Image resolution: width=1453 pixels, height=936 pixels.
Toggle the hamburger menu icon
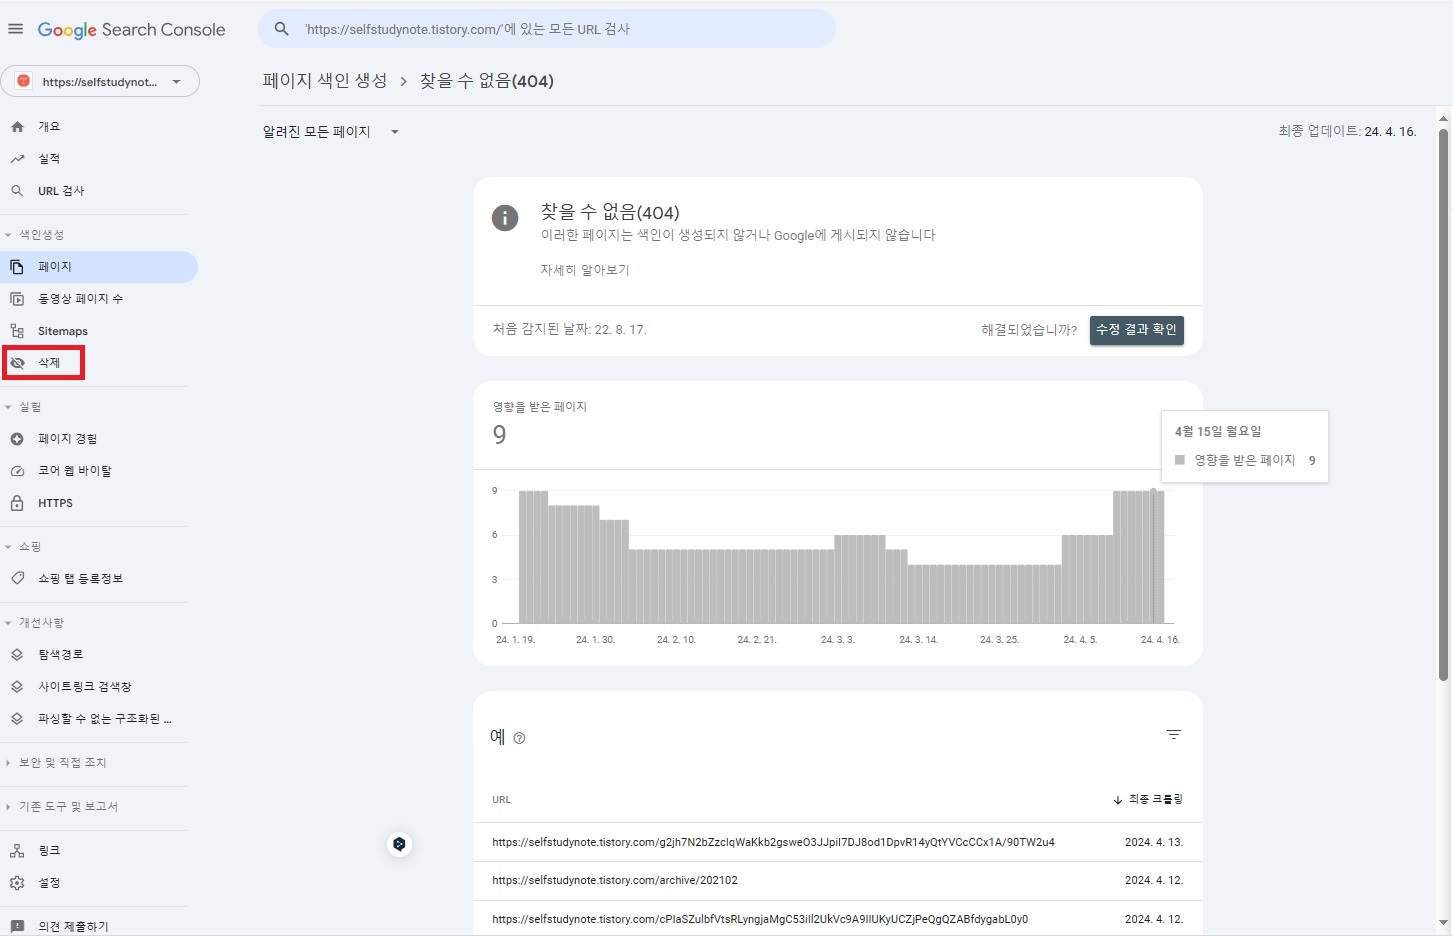coord(15,28)
